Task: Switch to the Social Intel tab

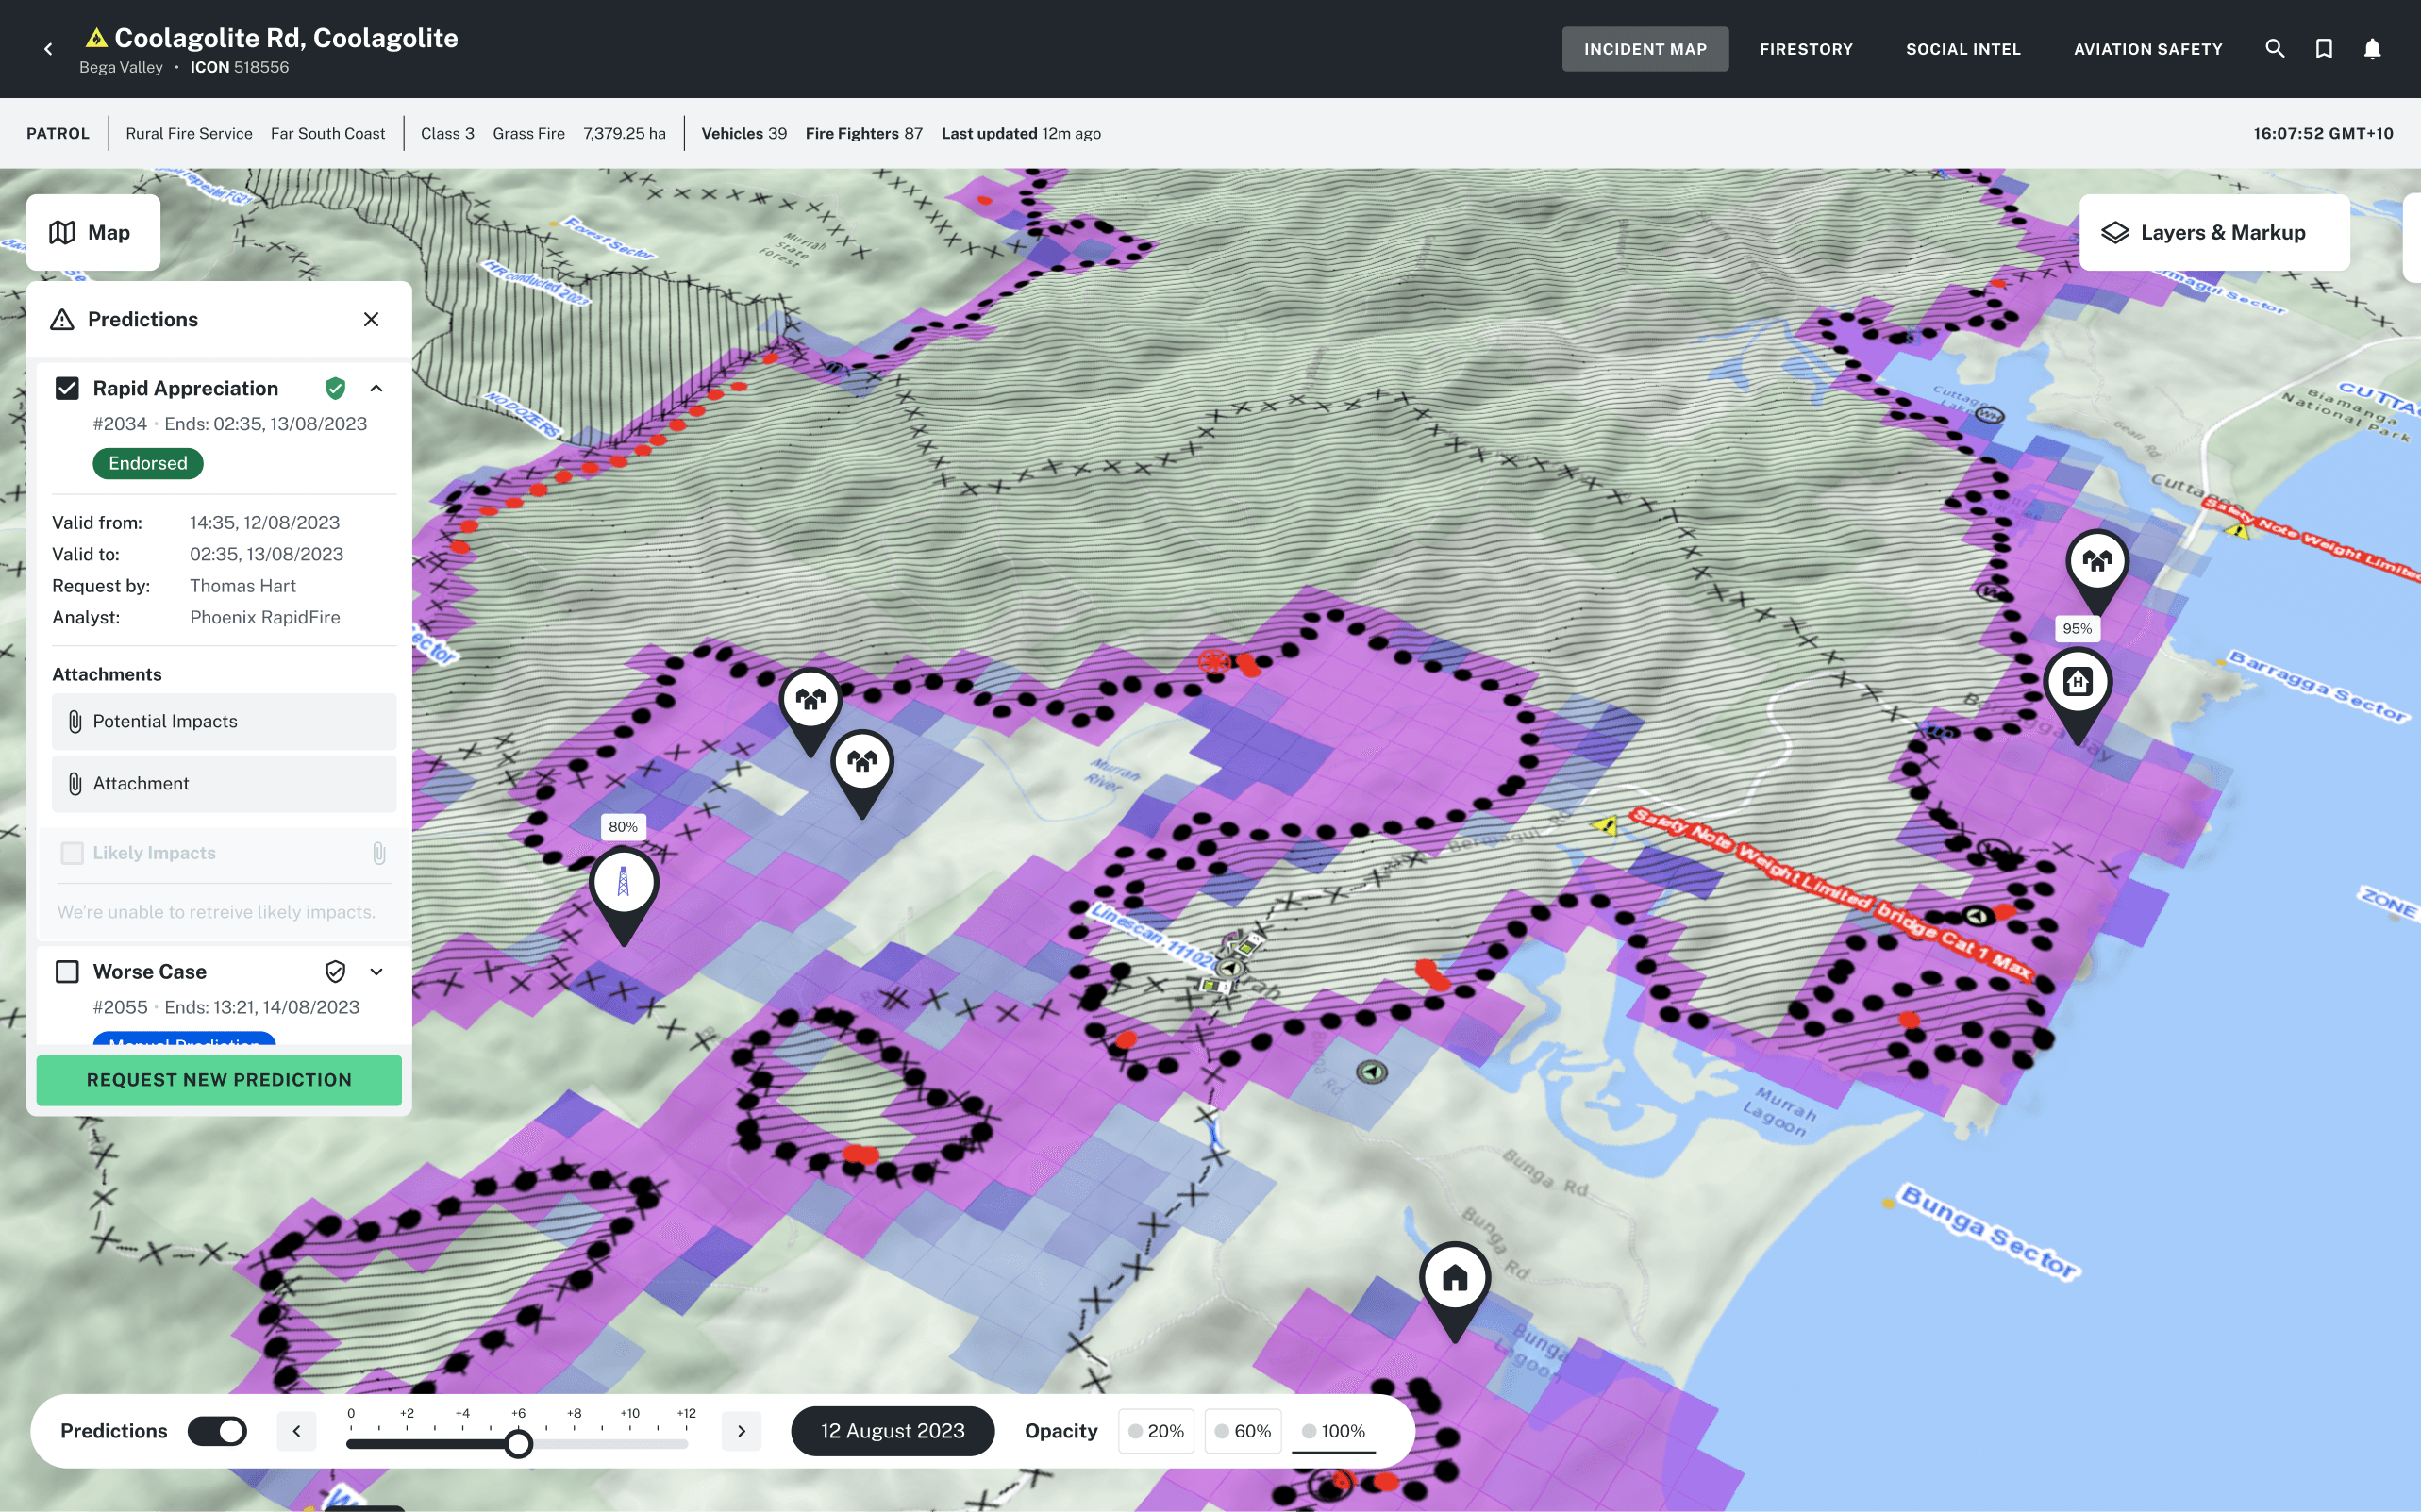Action: pos(1963,49)
